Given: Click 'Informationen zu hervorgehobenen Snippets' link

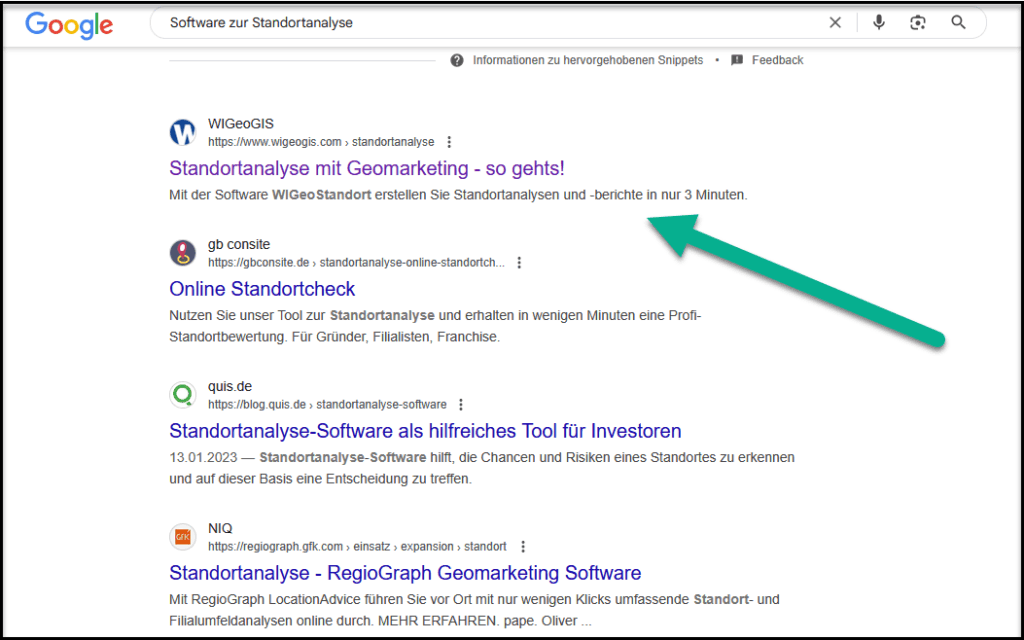Looking at the screenshot, I should [588, 60].
